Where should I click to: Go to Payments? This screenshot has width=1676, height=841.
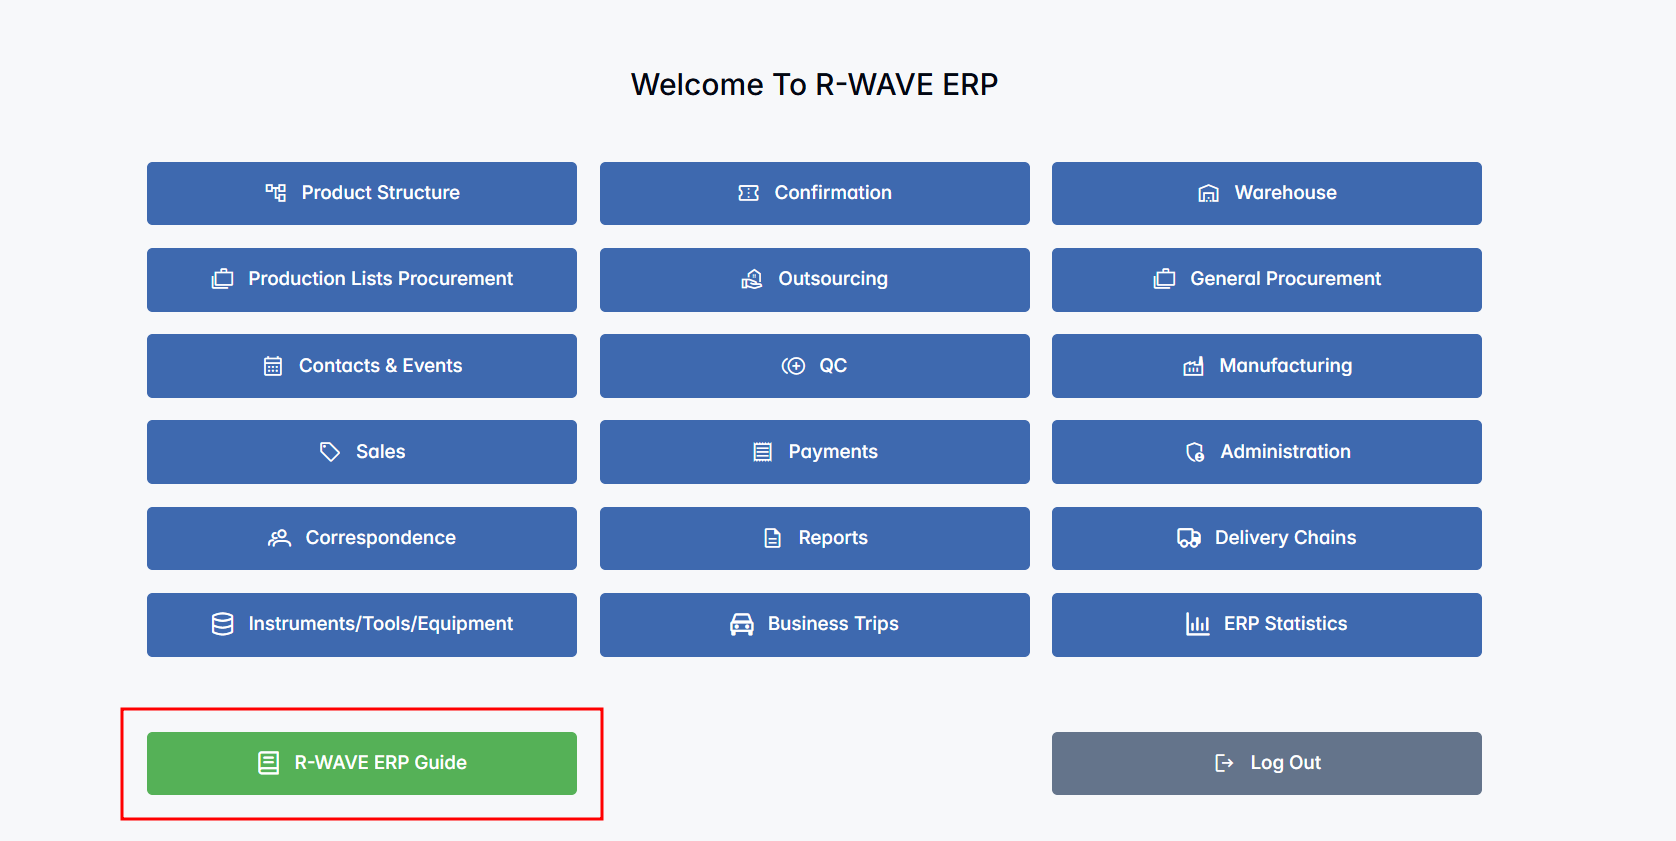pyautogui.click(x=814, y=452)
